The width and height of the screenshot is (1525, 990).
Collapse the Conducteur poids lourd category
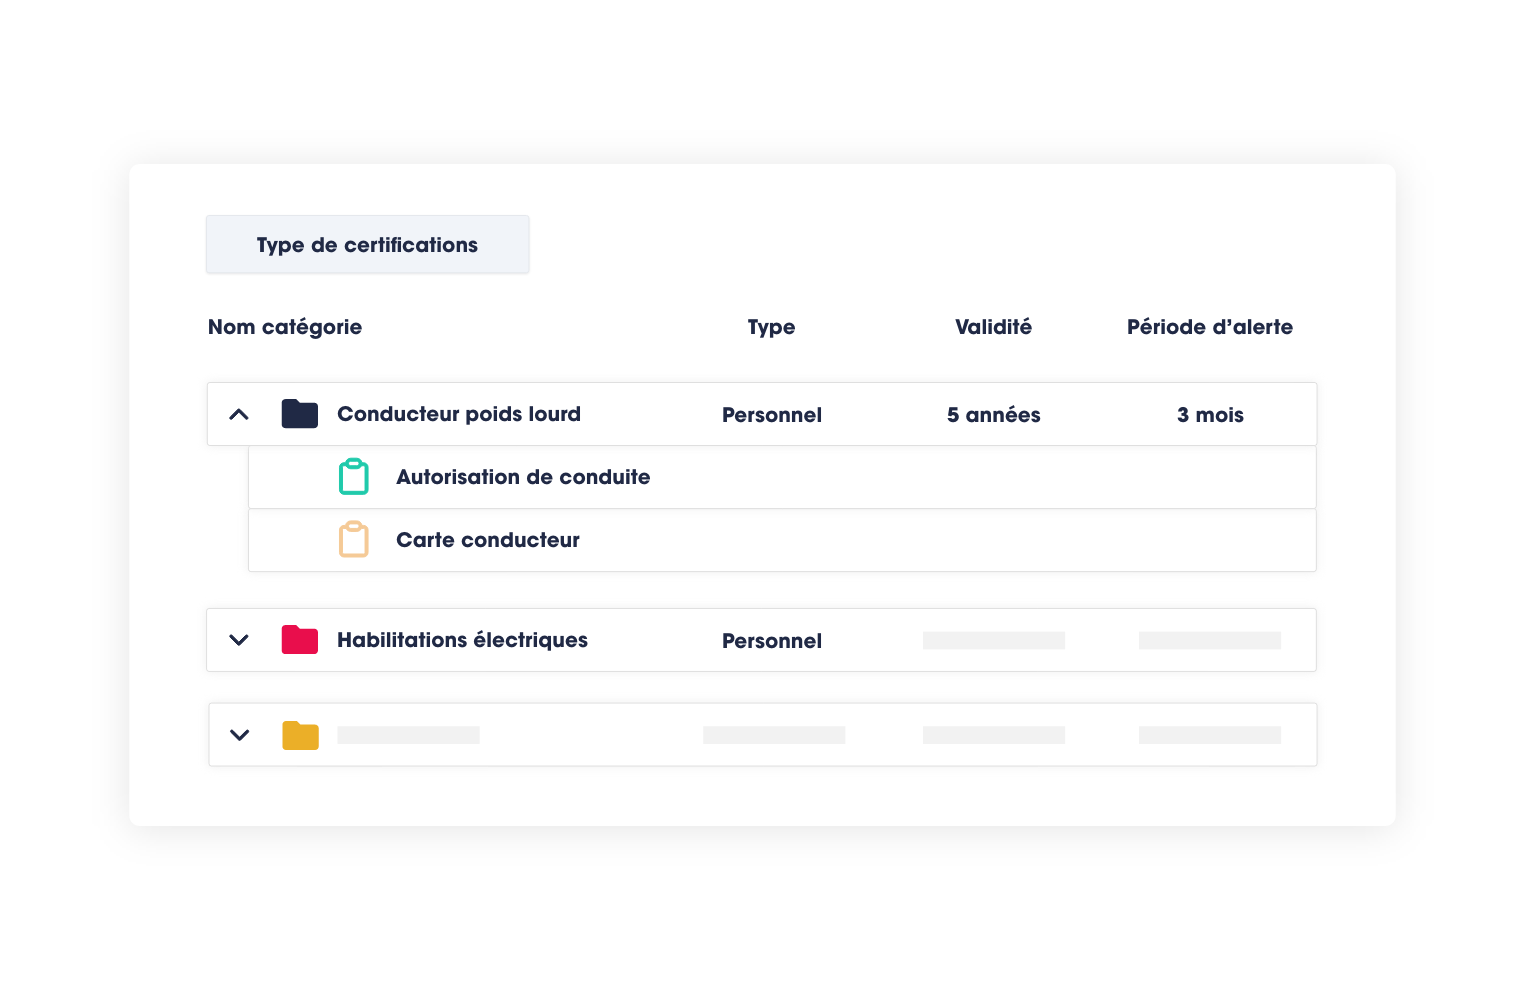(239, 414)
